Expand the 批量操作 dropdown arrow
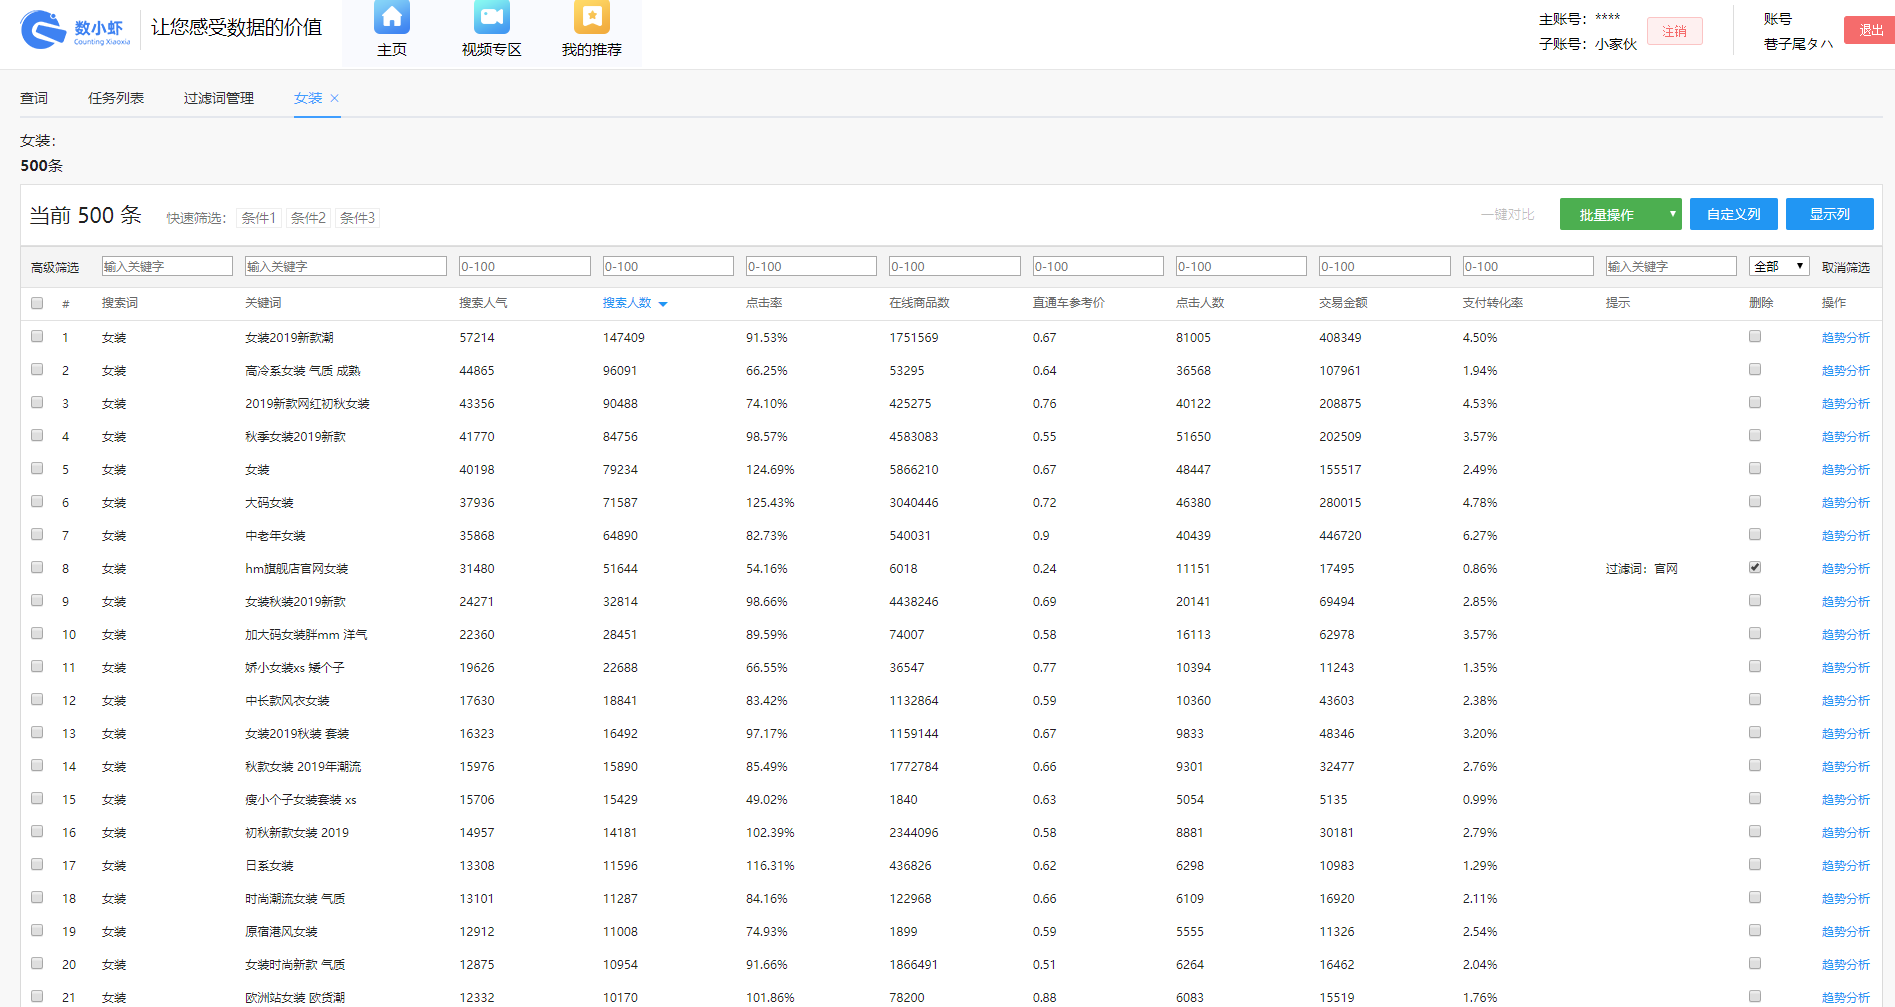 [x=1672, y=214]
